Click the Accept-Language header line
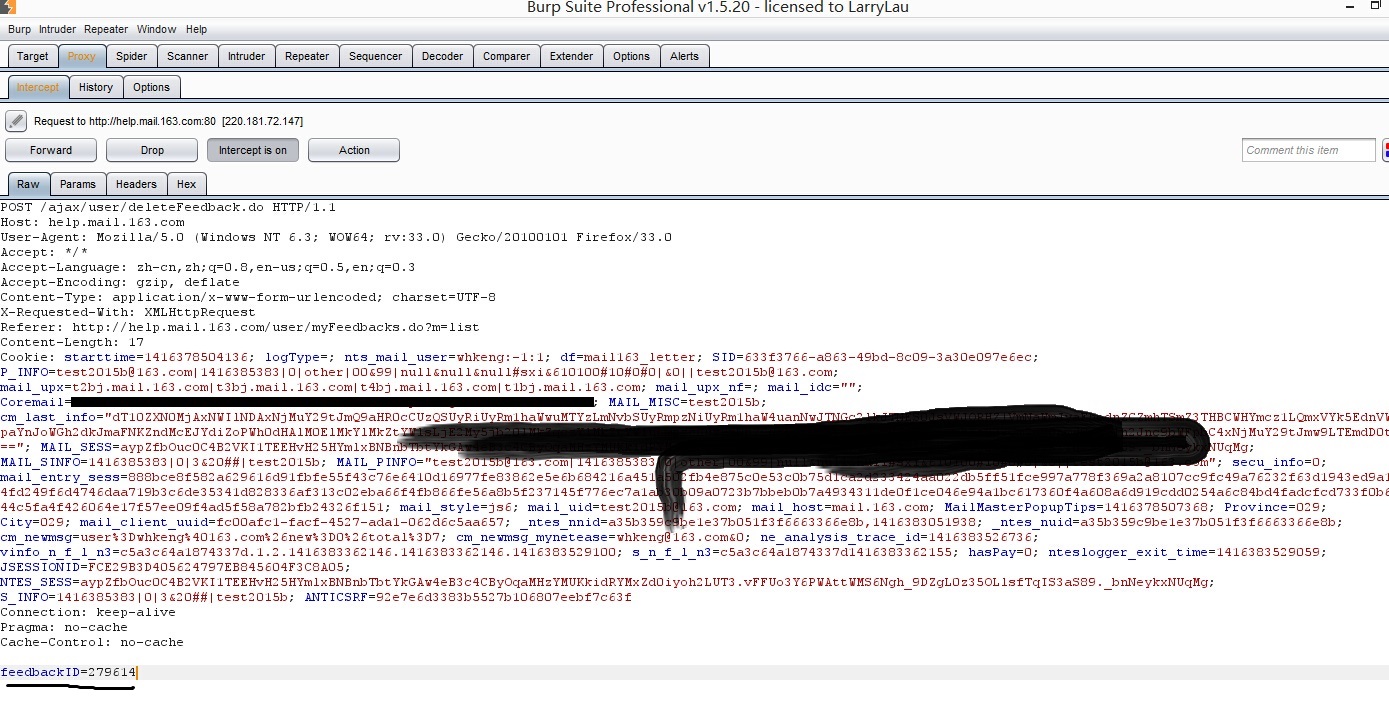Viewport: 1389px width, 701px height. 207,267
